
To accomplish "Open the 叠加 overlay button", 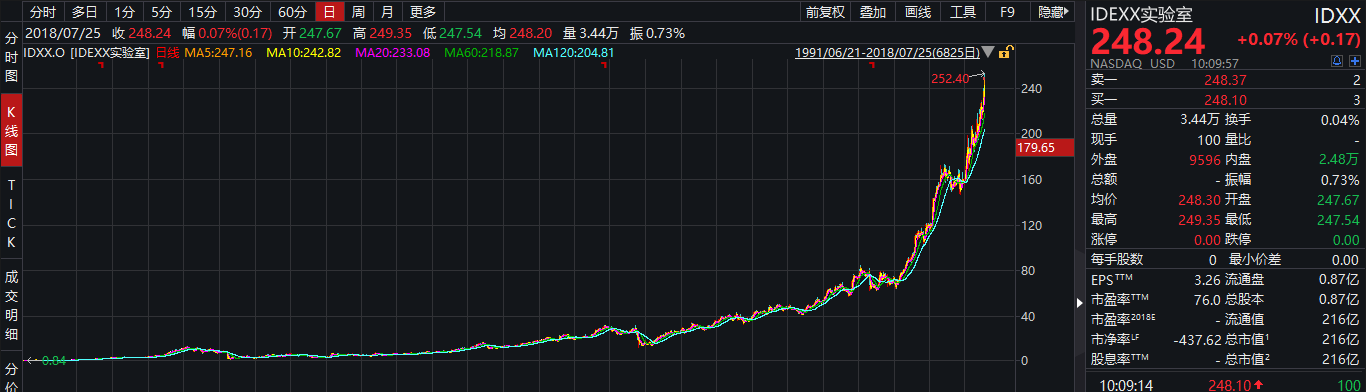I will [x=873, y=12].
